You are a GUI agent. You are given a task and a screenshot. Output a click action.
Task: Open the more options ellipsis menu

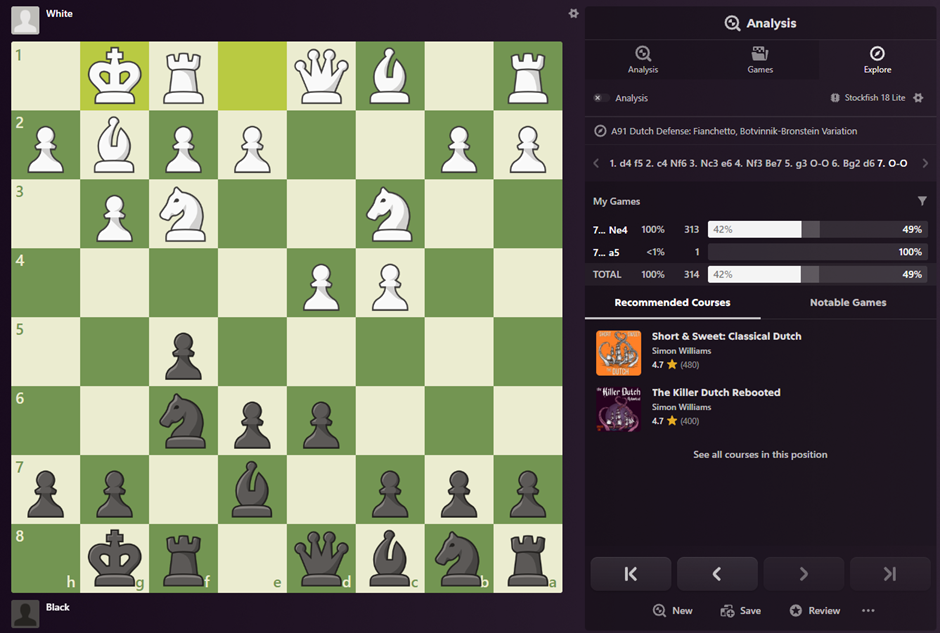tap(868, 610)
